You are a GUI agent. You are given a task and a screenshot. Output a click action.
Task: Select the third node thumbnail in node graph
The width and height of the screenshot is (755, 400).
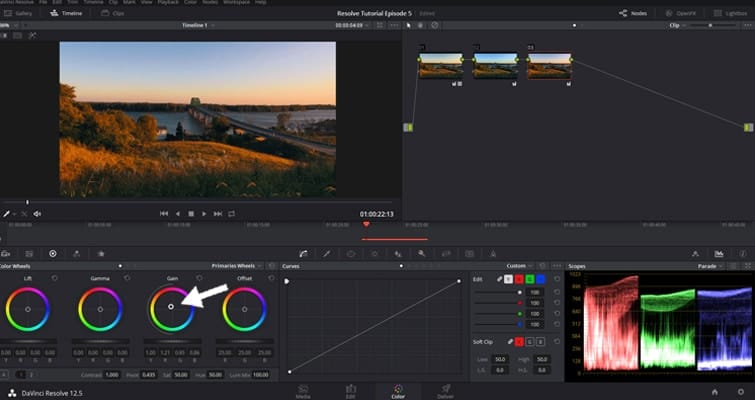pyautogui.click(x=549, y=65)
